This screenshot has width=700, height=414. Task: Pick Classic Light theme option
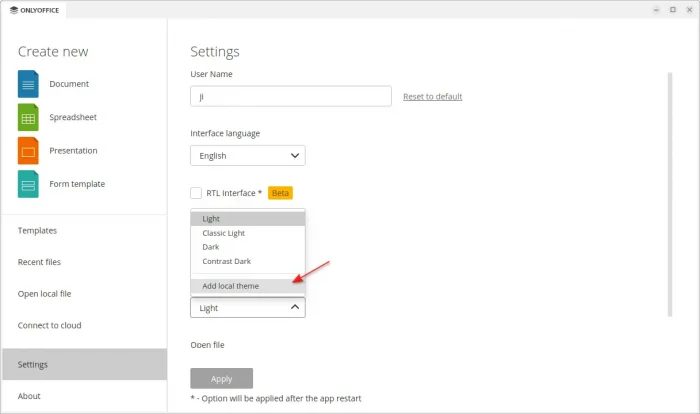[223, 233]
